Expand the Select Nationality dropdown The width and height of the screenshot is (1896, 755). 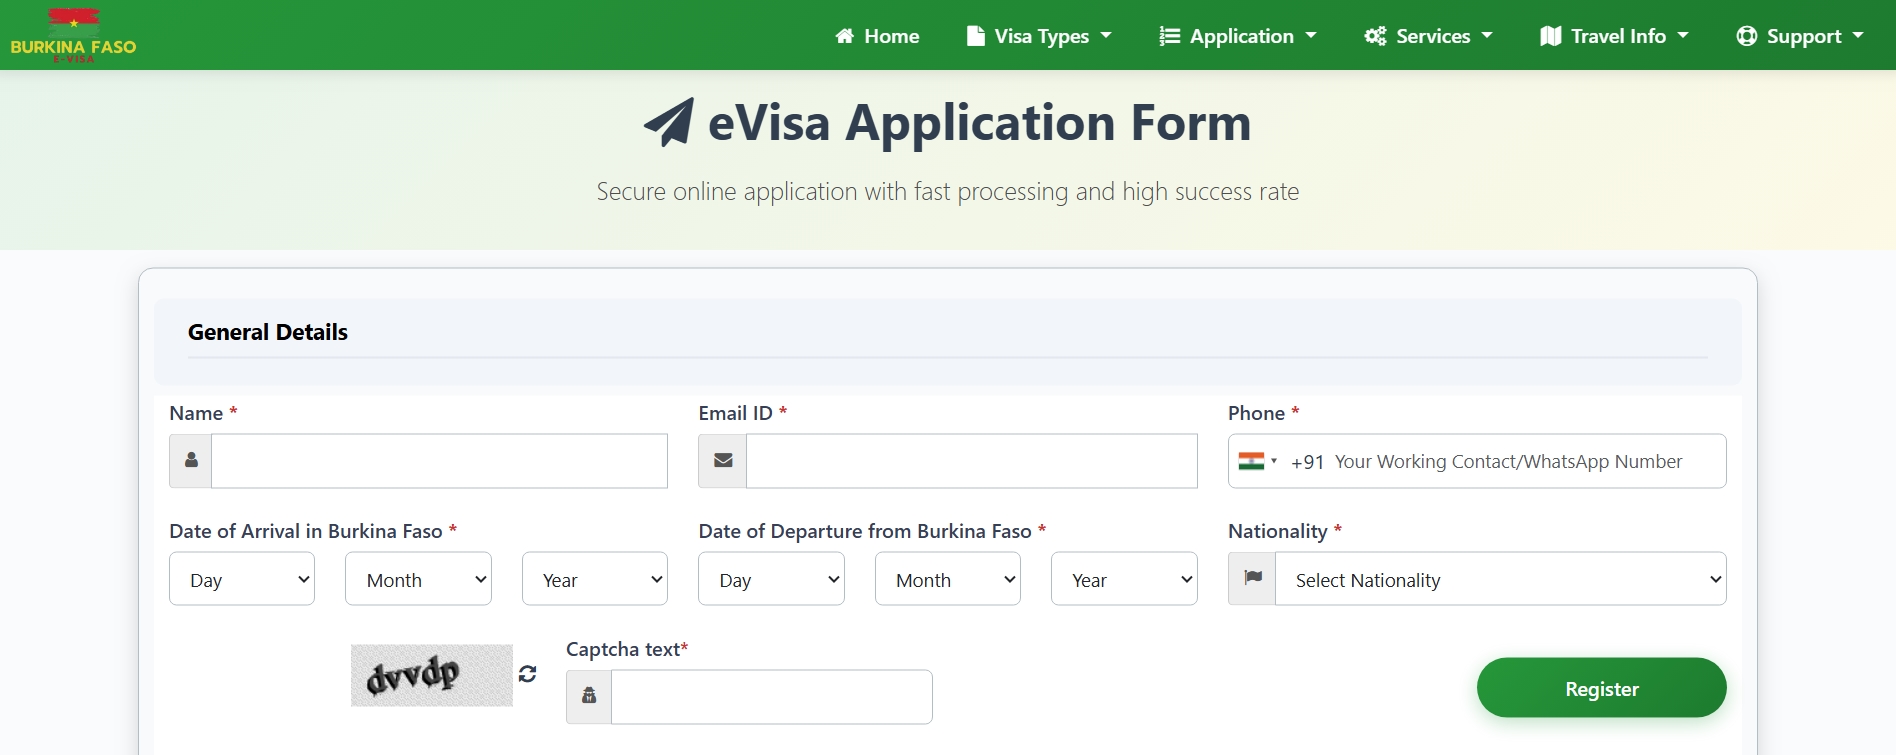1500,579
